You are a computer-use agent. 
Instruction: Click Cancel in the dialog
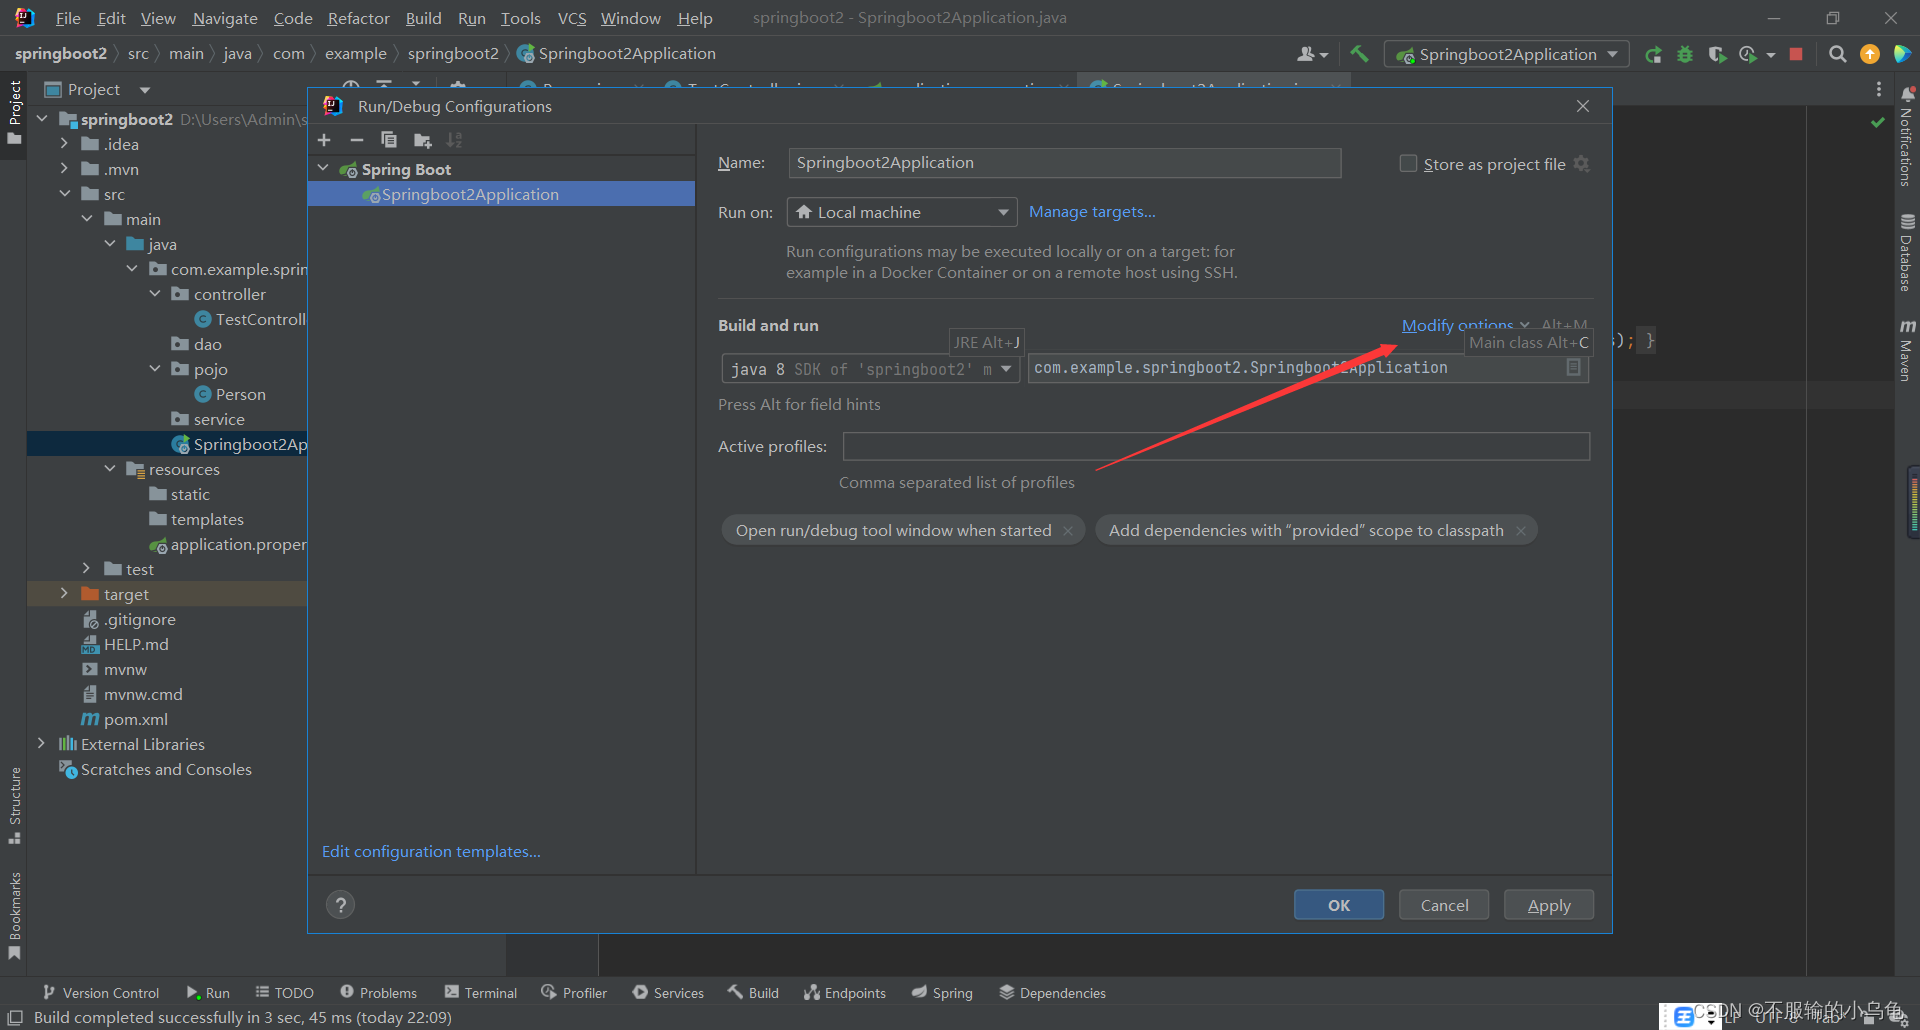pyautogui.click(x=1444, y=905)
